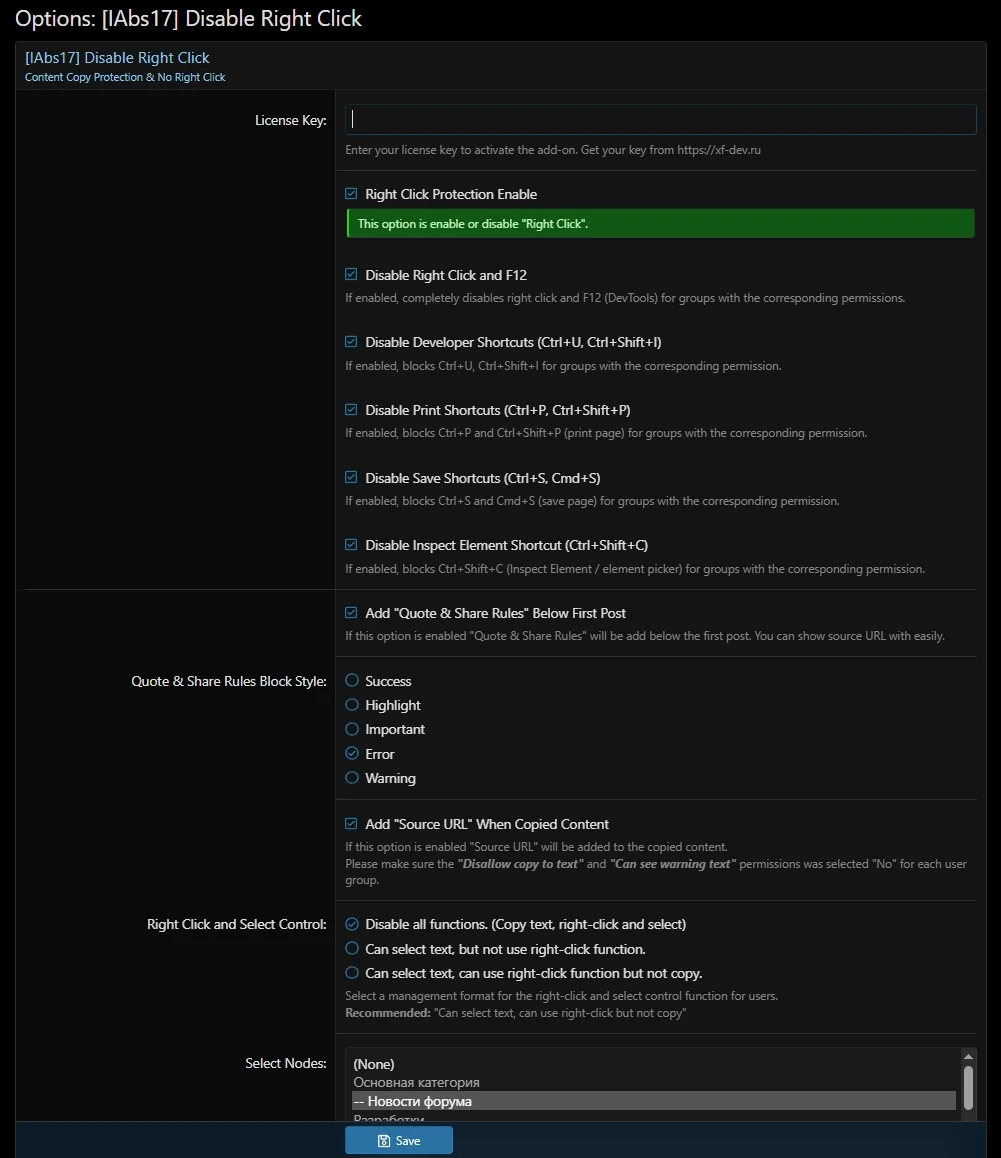Toggle Disable Save Shortcuts checkbox
The height and width of the screenshot is (1158, 1001).
pyautogui.click(x=352, y=477)
